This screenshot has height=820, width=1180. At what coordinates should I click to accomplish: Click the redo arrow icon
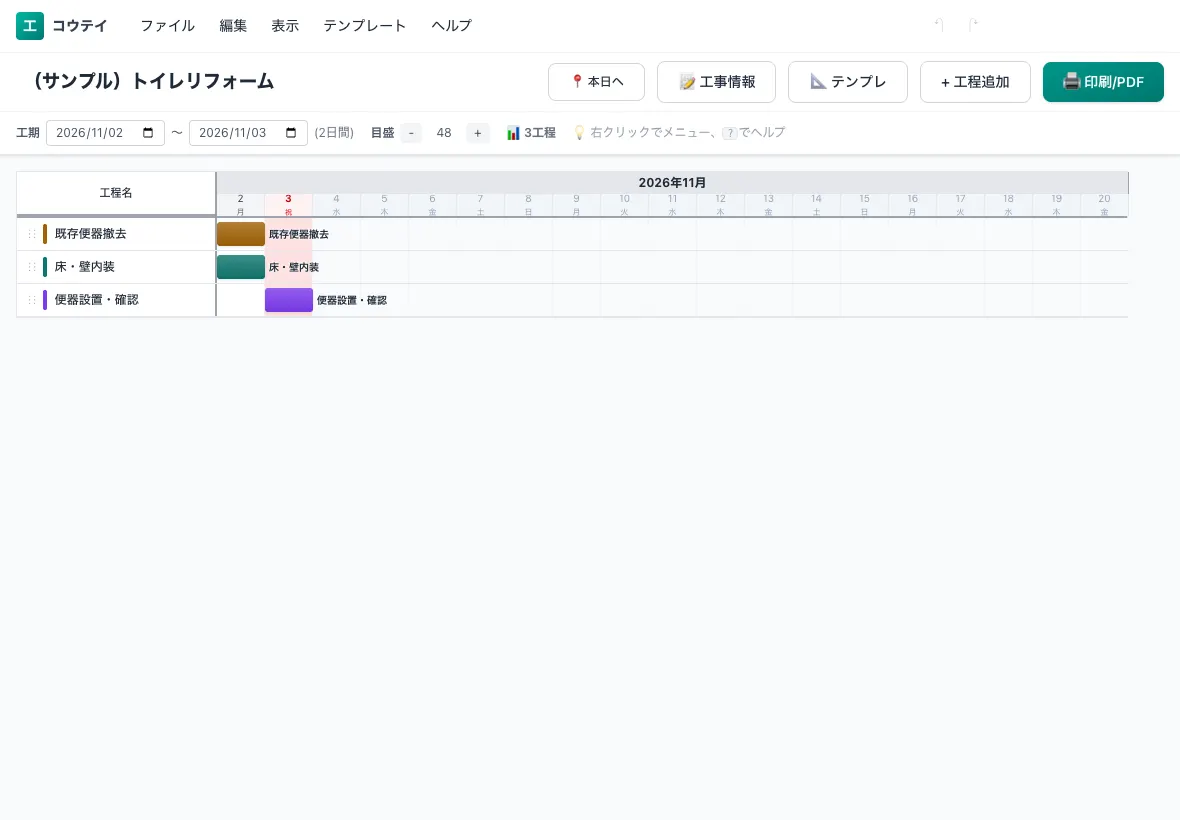point(973,25)
